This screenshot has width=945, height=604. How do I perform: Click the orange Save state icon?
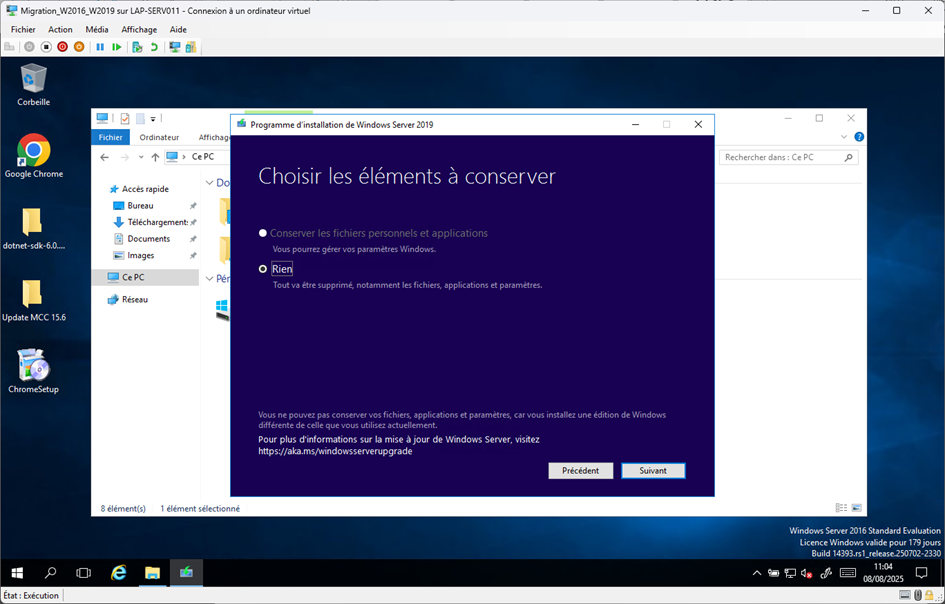(x=79, y=47)
